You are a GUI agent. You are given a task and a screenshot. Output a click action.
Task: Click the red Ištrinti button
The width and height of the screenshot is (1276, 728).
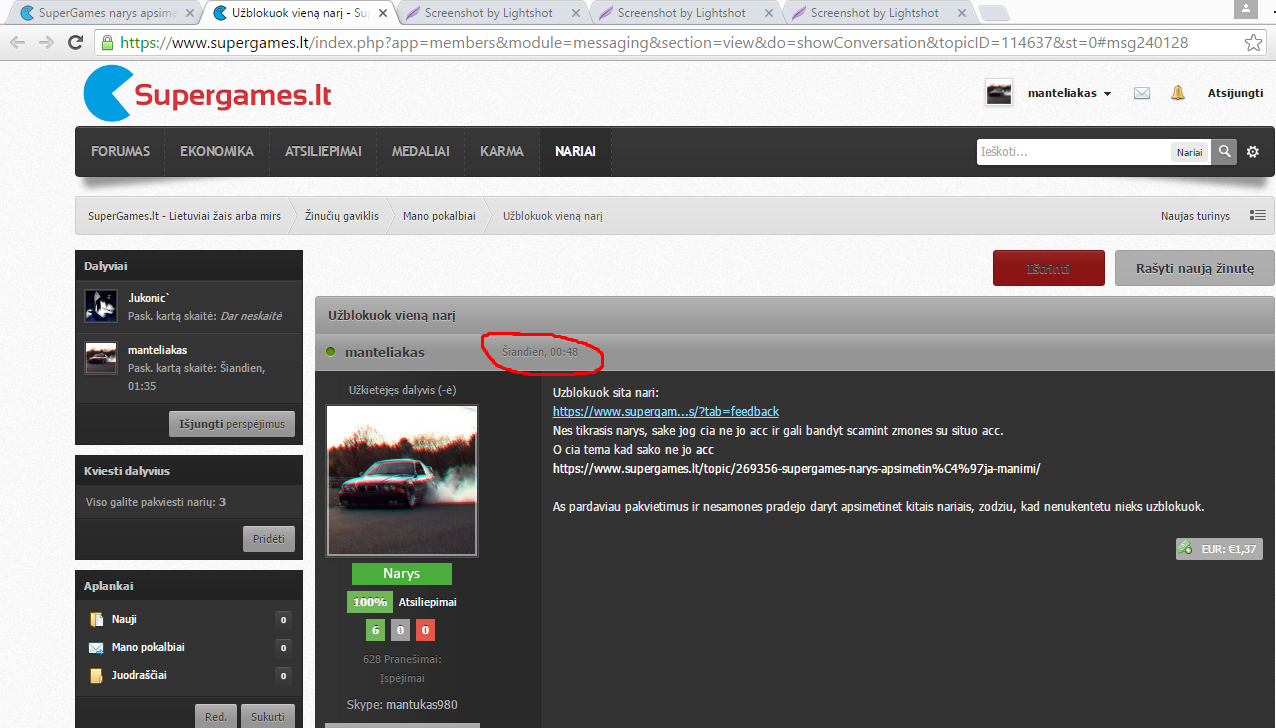(x=1049, y=268)
